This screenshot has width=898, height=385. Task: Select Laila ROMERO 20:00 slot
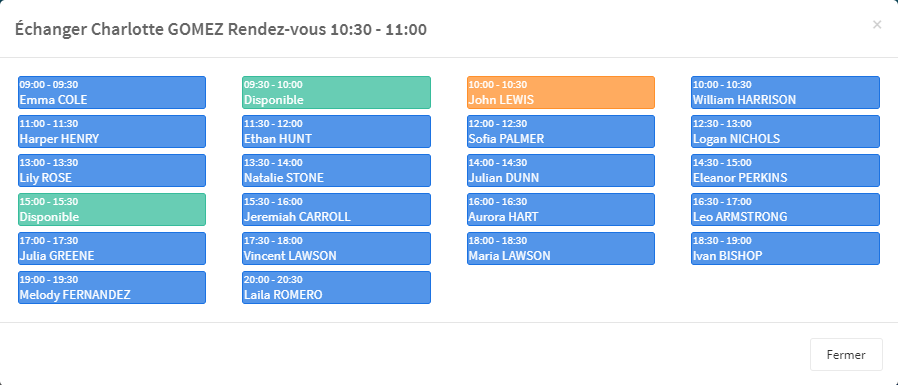[x=336, y=287]
